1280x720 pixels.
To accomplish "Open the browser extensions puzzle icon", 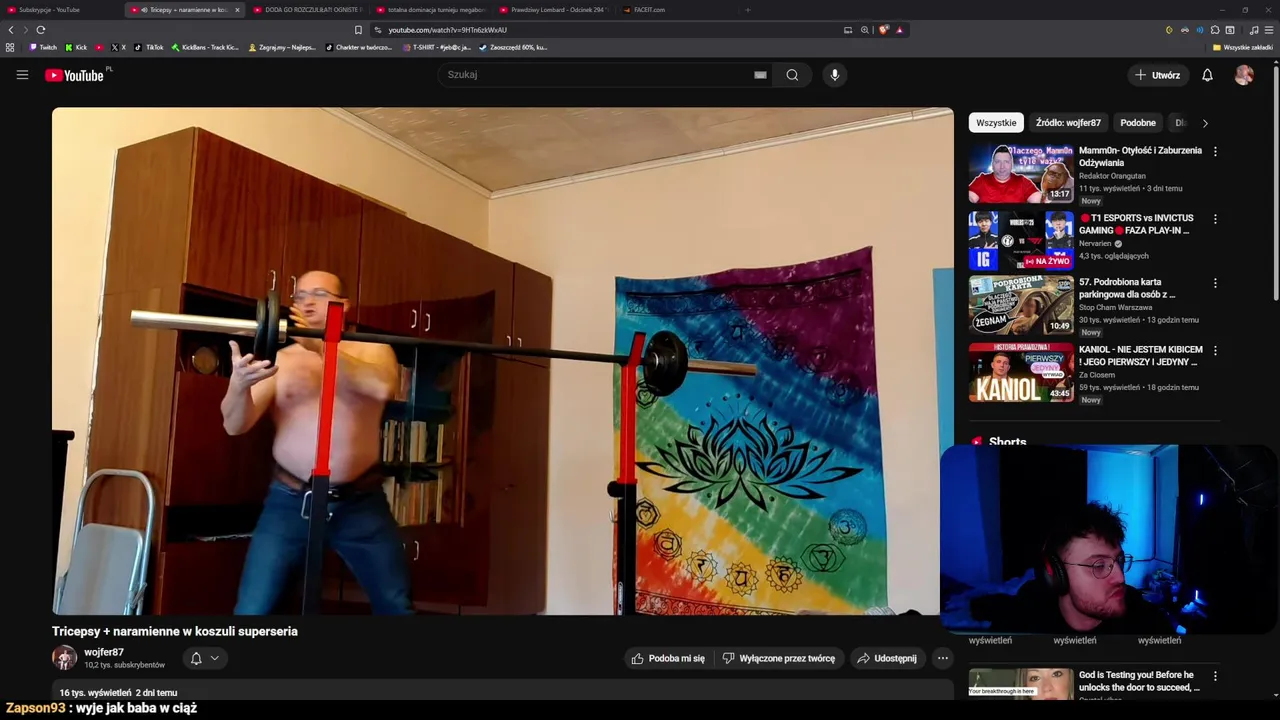I will (1215, 30).
